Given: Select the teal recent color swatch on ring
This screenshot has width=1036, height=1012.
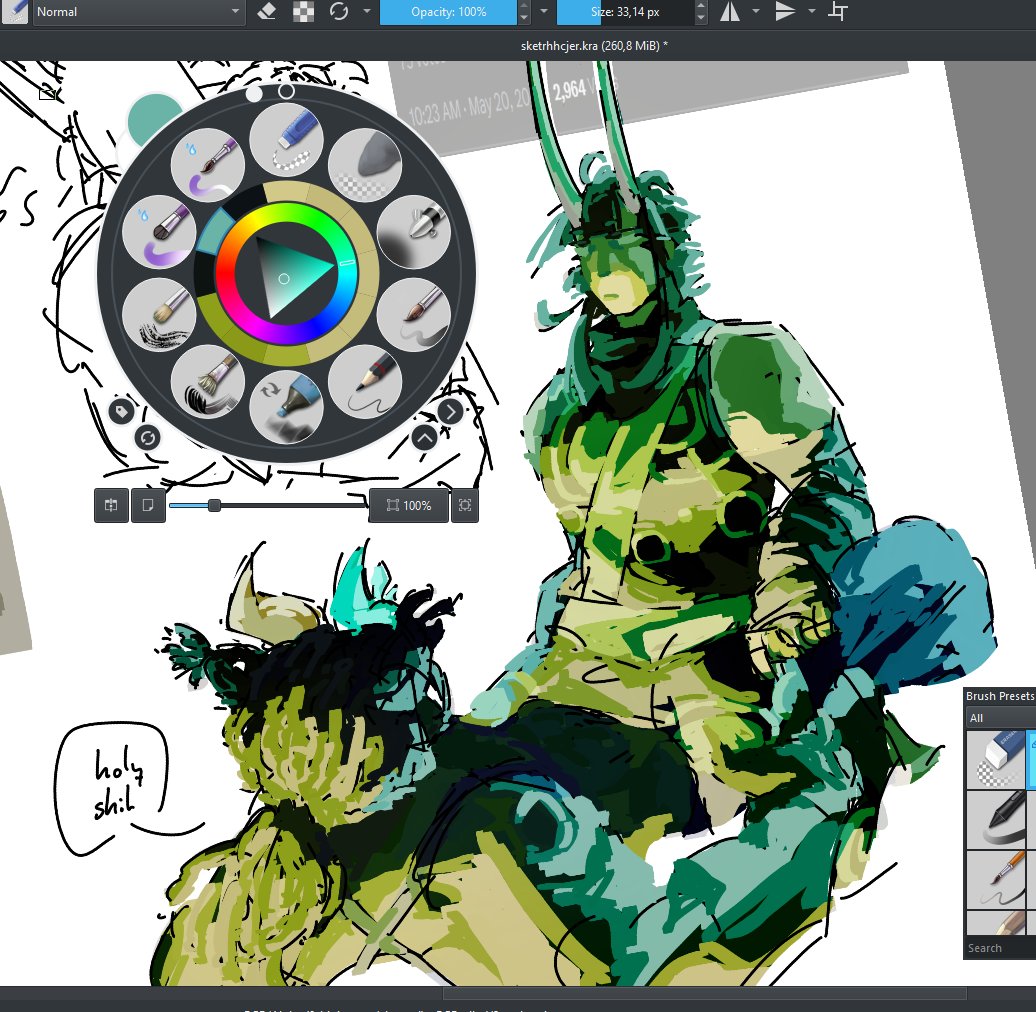Looking at the screenshot, I should 213,232.
